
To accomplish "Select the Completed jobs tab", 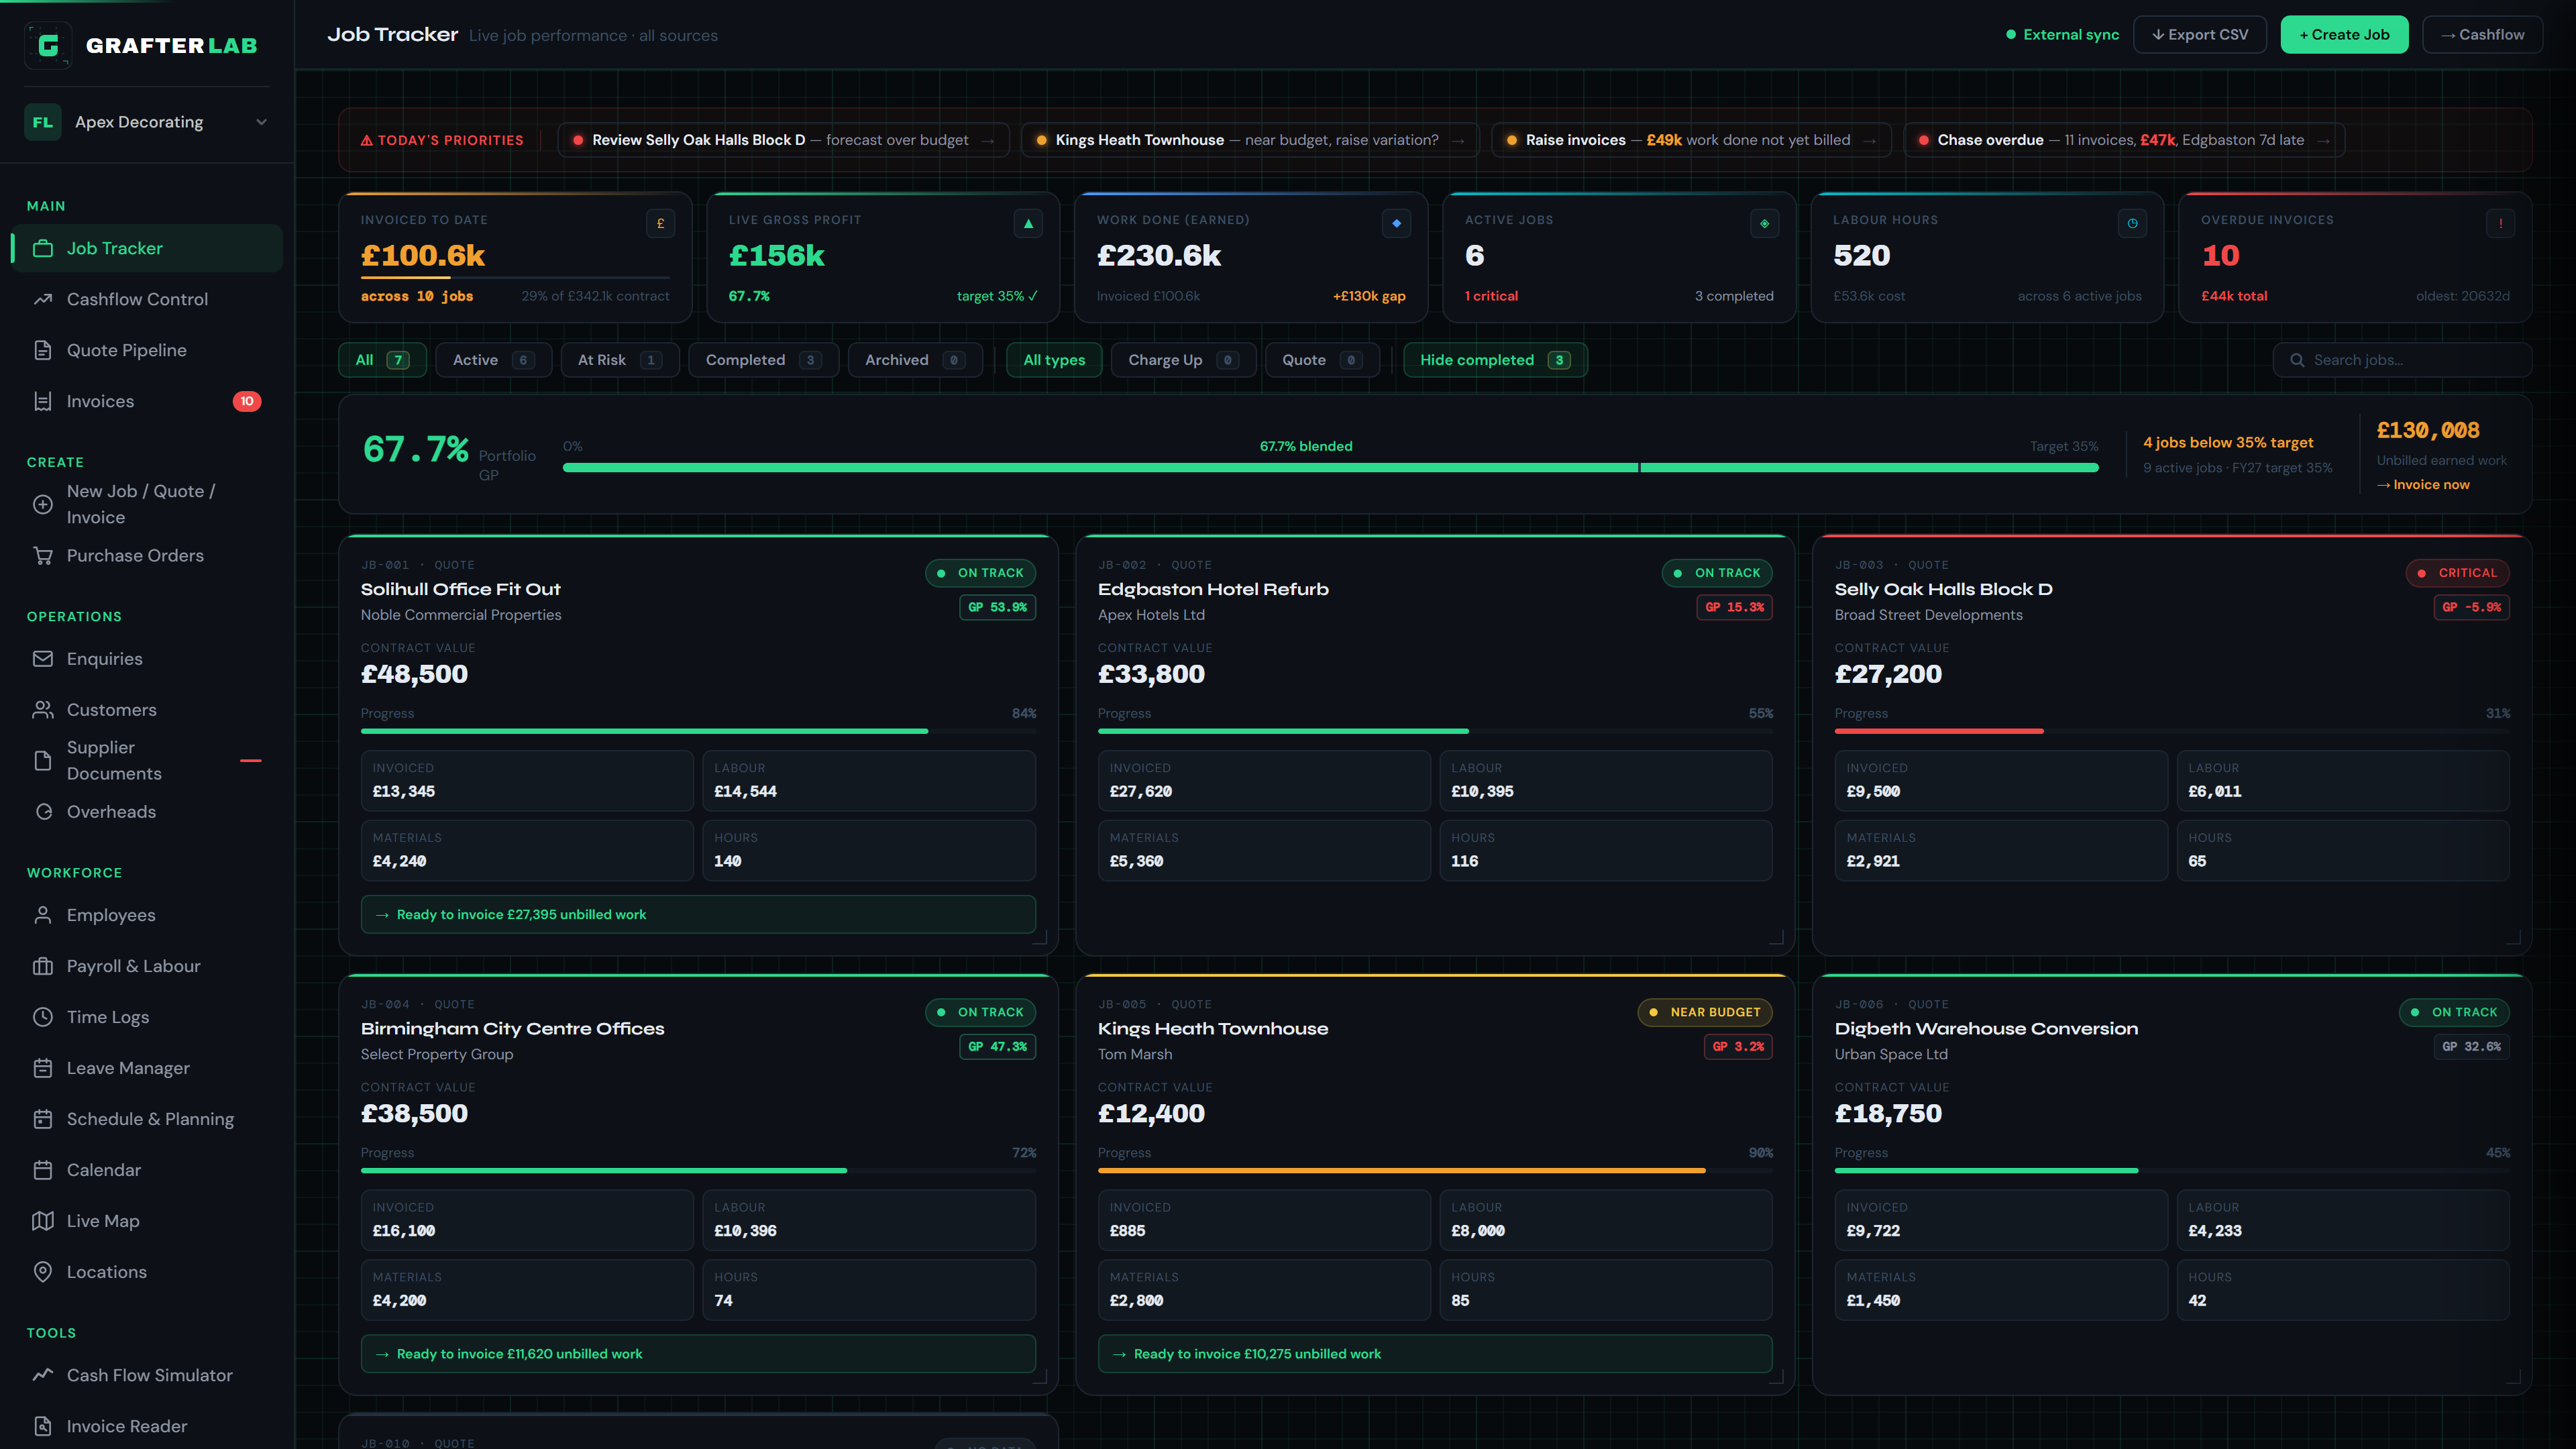I will tap(763, 360).
